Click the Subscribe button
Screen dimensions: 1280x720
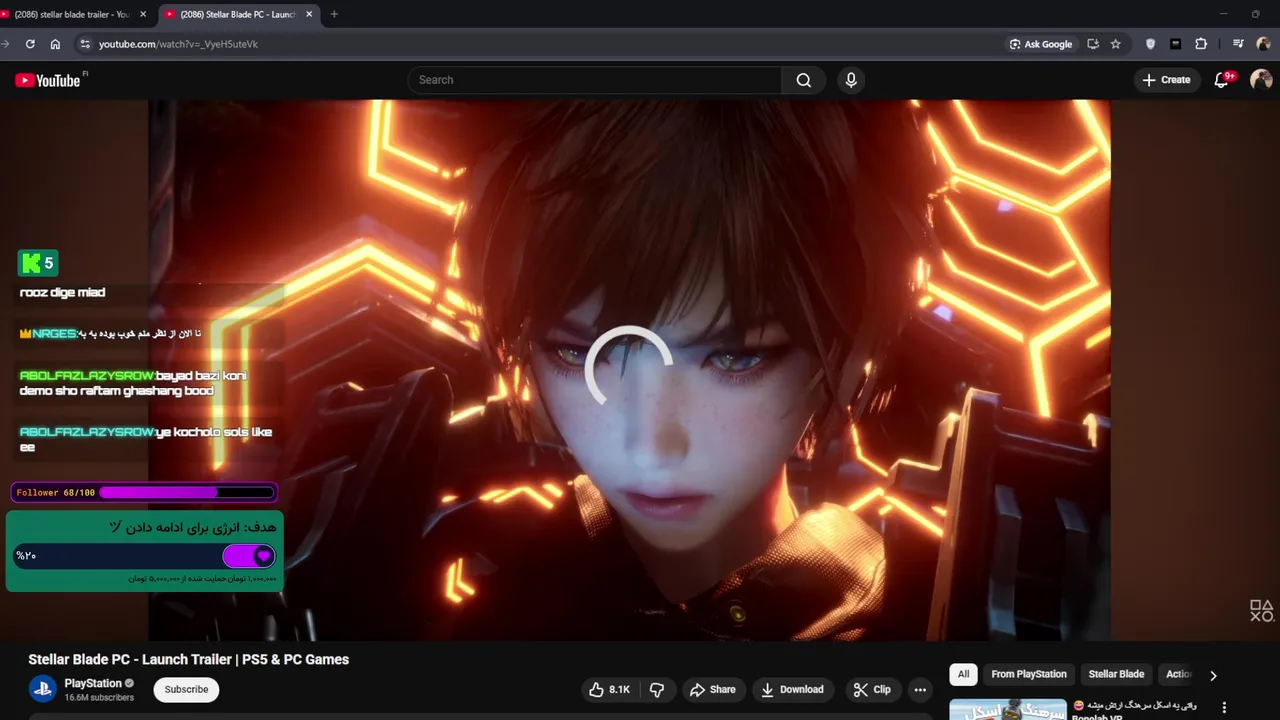pyautogui.click(x=186, y=689)
